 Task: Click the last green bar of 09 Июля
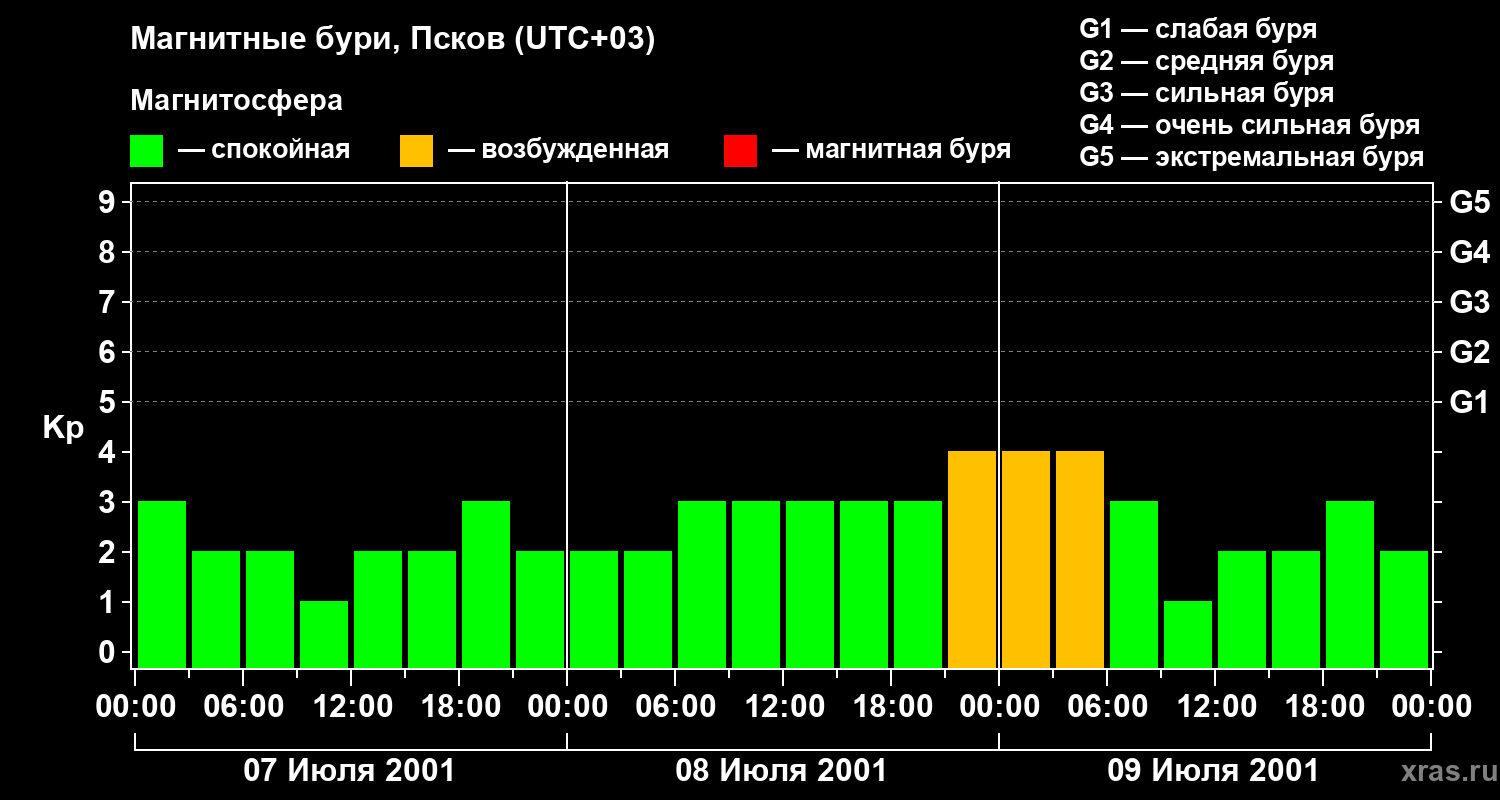click(1404, 609)
